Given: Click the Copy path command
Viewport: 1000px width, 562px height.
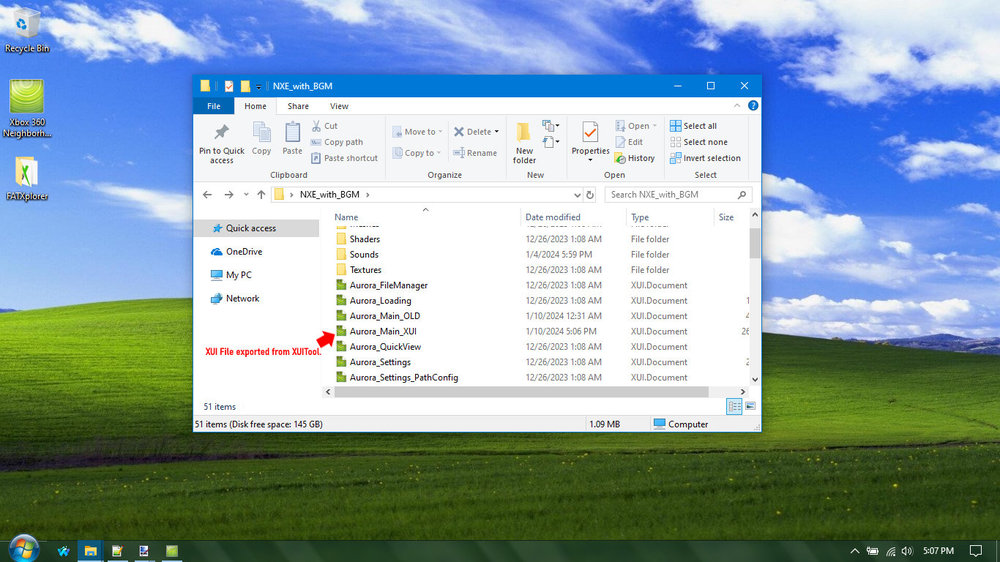Looking at the screenshot, I should (337, 142).
